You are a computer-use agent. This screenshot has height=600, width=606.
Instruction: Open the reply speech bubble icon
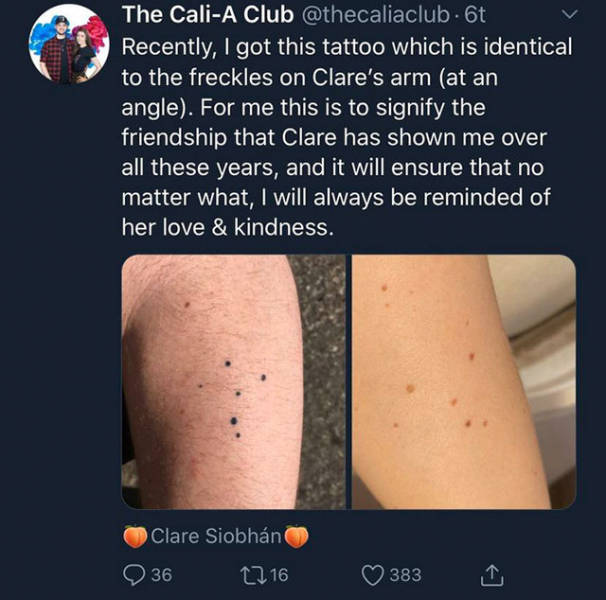(133, 575)
